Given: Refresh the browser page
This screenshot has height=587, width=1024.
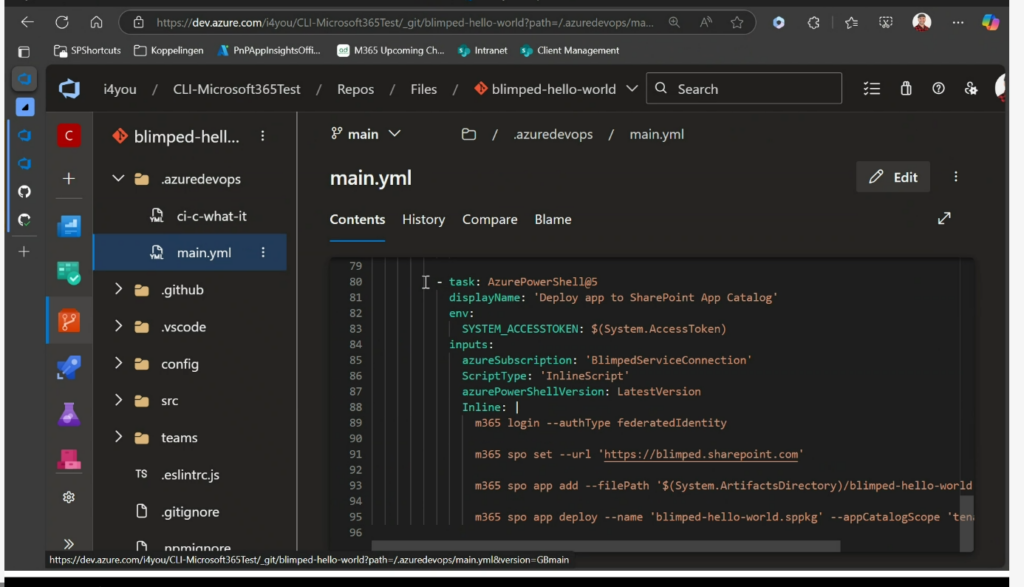Looking at the screenshot, I should pos(62,22).
